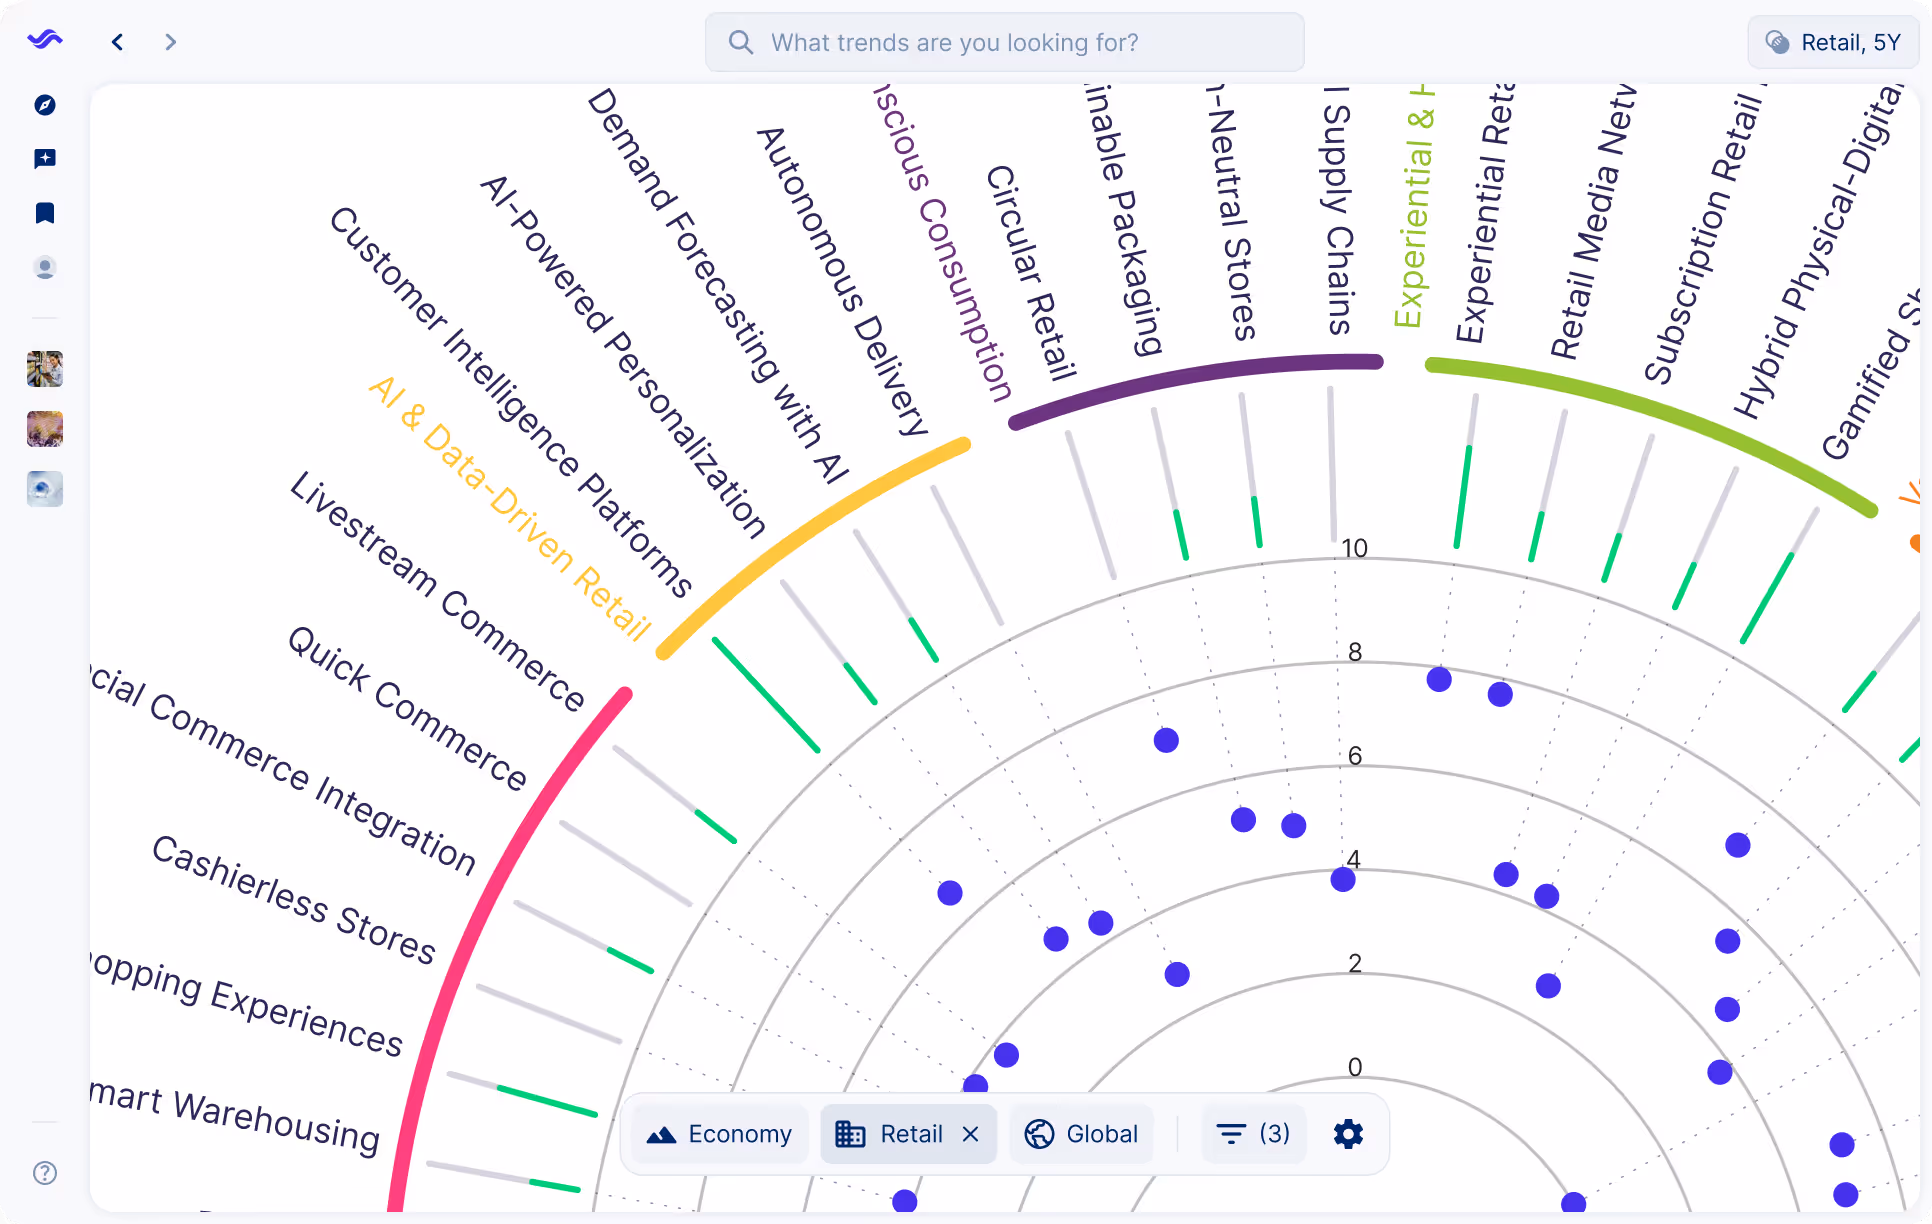Open the Economy filter chip

[720, 1134]
